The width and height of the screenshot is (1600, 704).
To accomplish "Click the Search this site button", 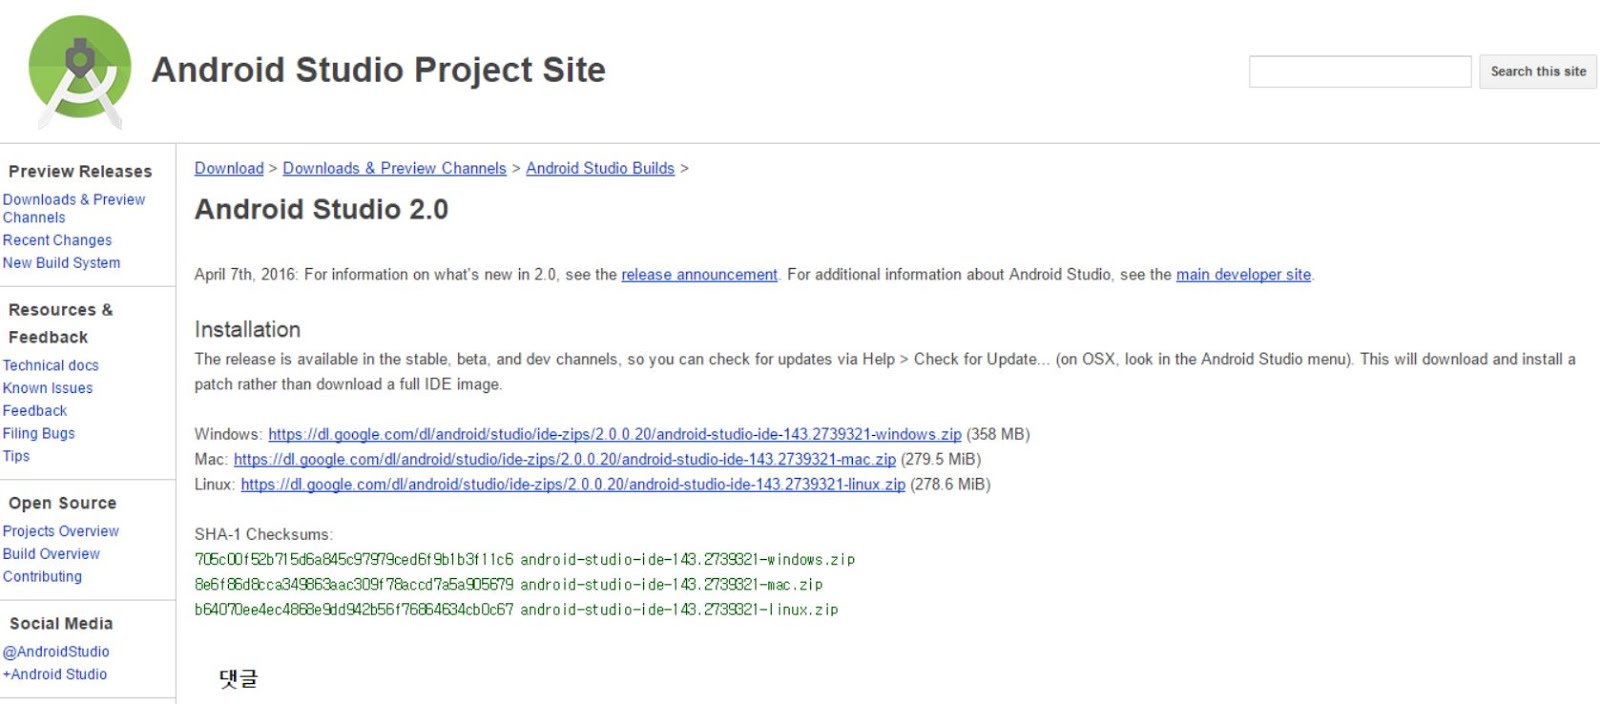I will [x=1538, y=72].
